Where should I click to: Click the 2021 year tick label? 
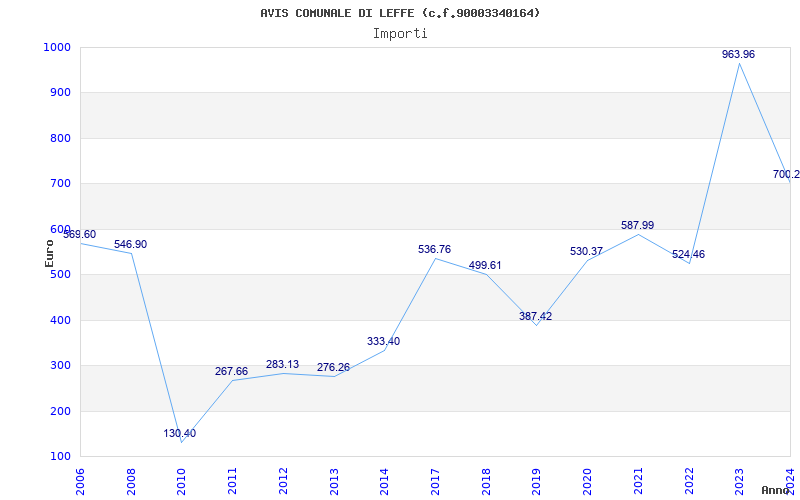(x=638, y=482)
